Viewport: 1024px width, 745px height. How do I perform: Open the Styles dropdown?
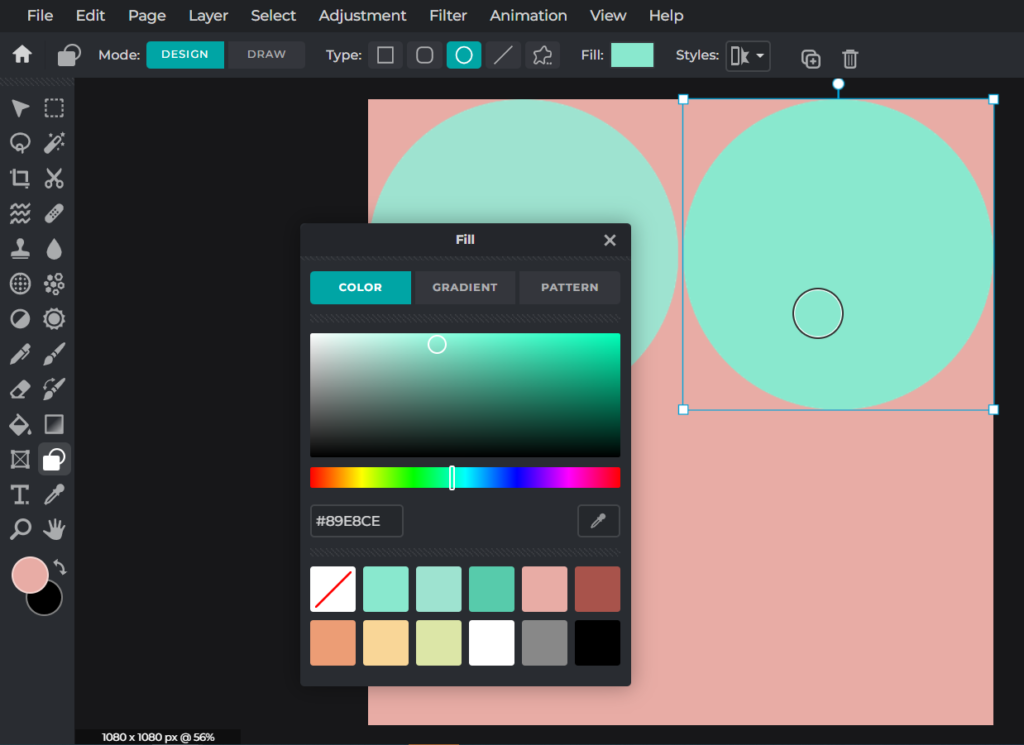point(748,56)
